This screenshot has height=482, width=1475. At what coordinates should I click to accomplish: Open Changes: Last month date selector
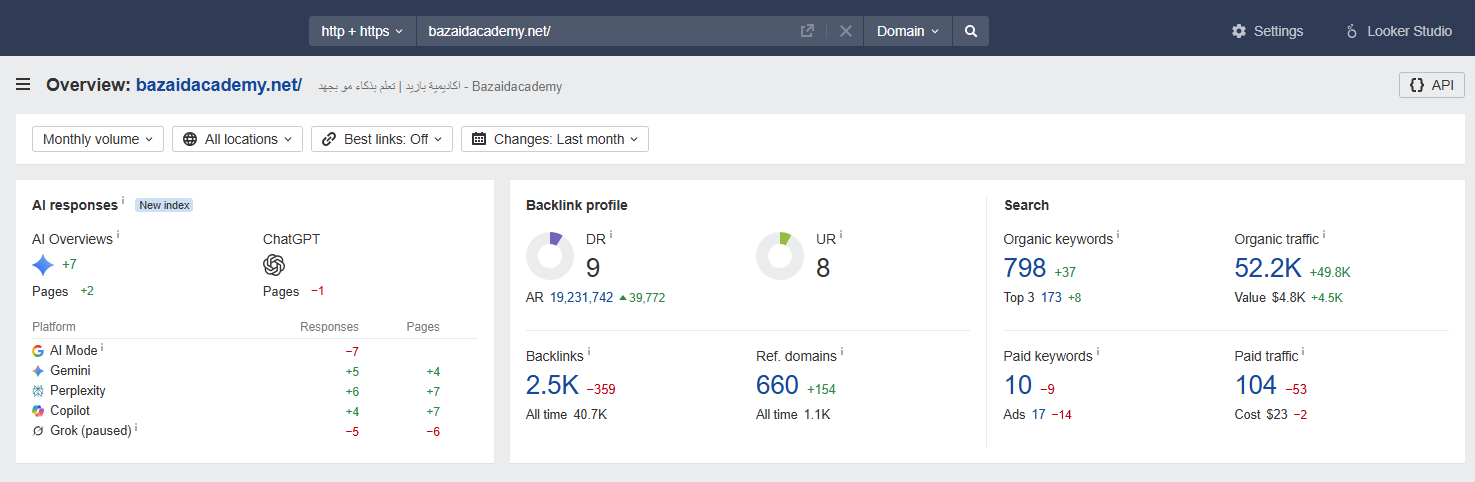[555, 139]
